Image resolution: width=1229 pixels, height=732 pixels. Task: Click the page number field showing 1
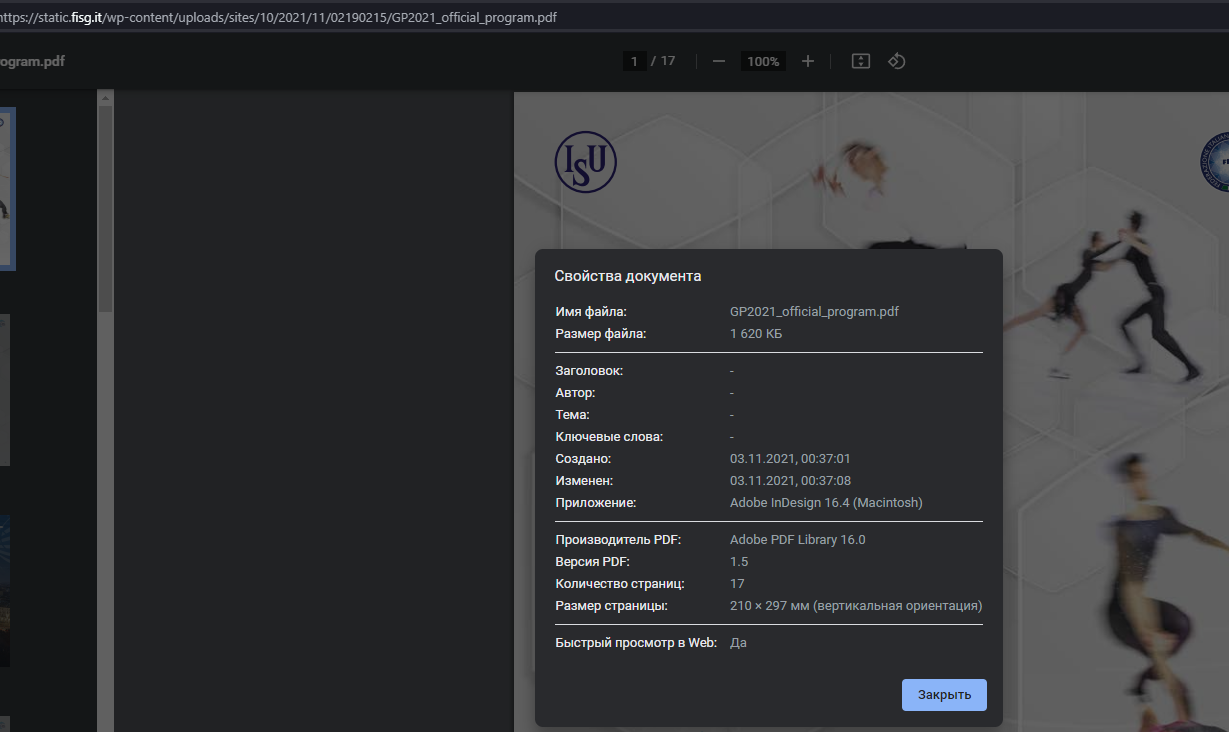point(634,61)
